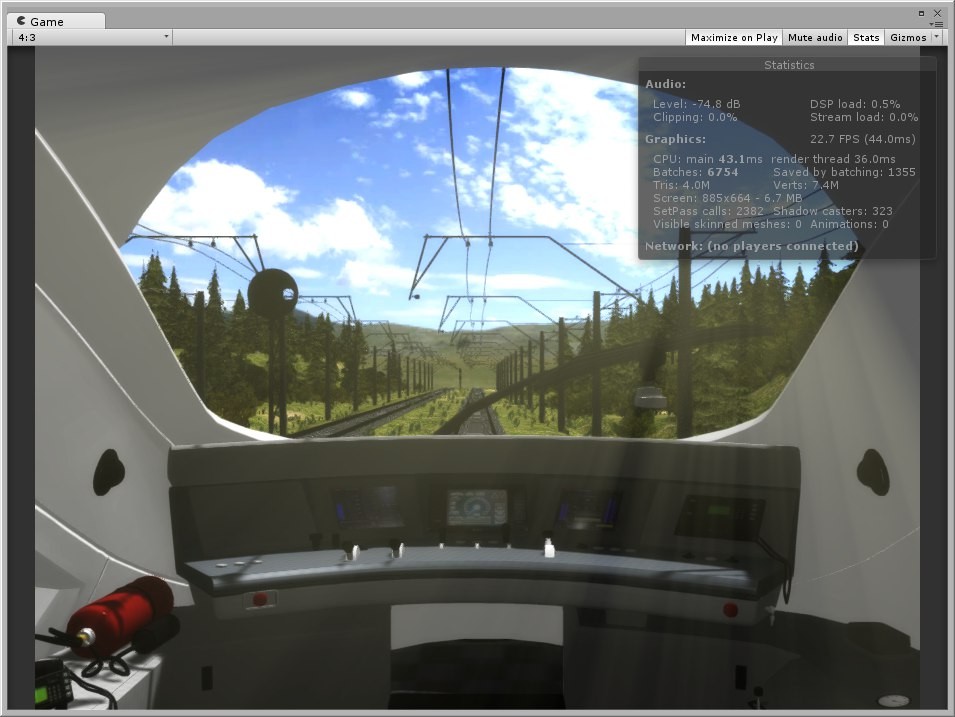The width and height of the screenshot is (955, 717).
Task: Click the center speedometer display on console
Action: pyautogui.click(x=477, y=507)
